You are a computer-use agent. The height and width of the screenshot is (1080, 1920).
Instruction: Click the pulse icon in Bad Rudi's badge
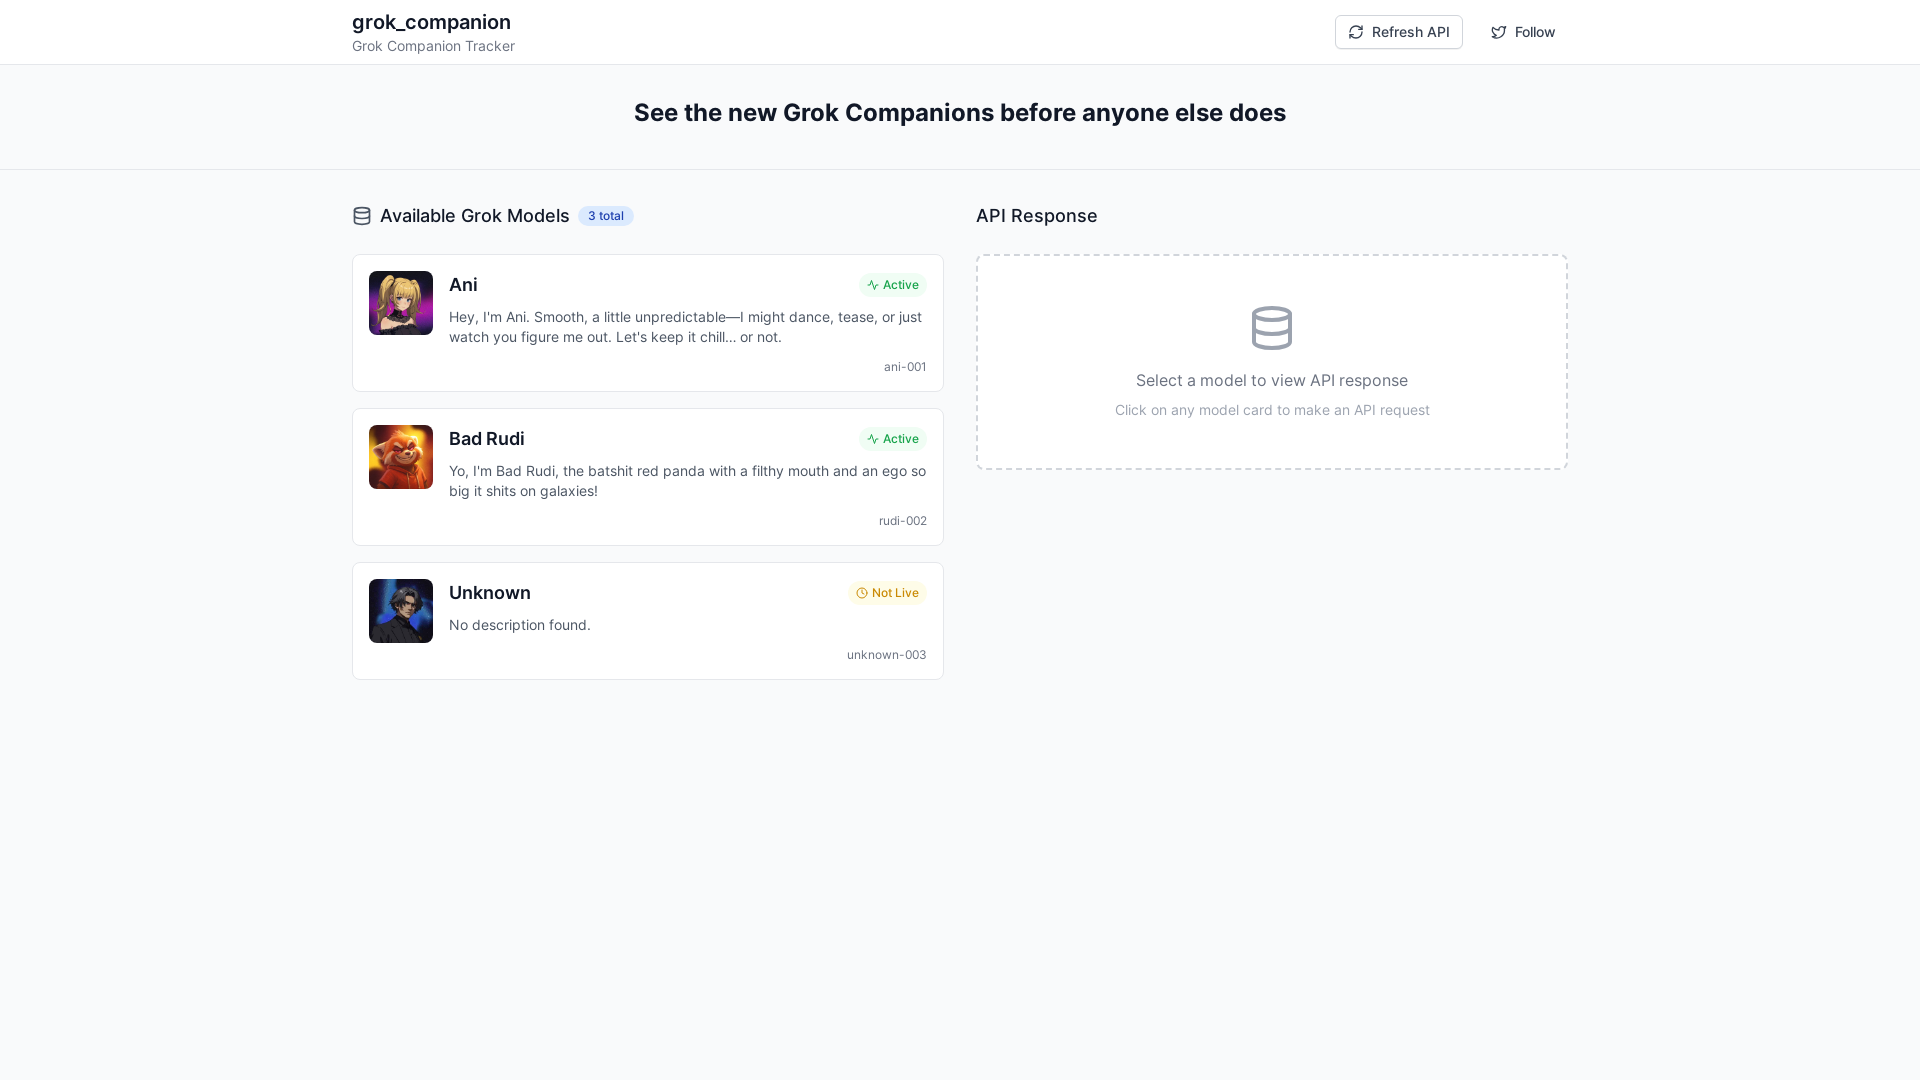point(873,439)
